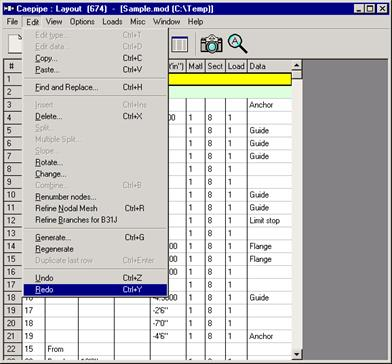This screenshot has width=392, height=364.
Task: Click the new document toolbar icon
Action: click(x=16, y=44)
